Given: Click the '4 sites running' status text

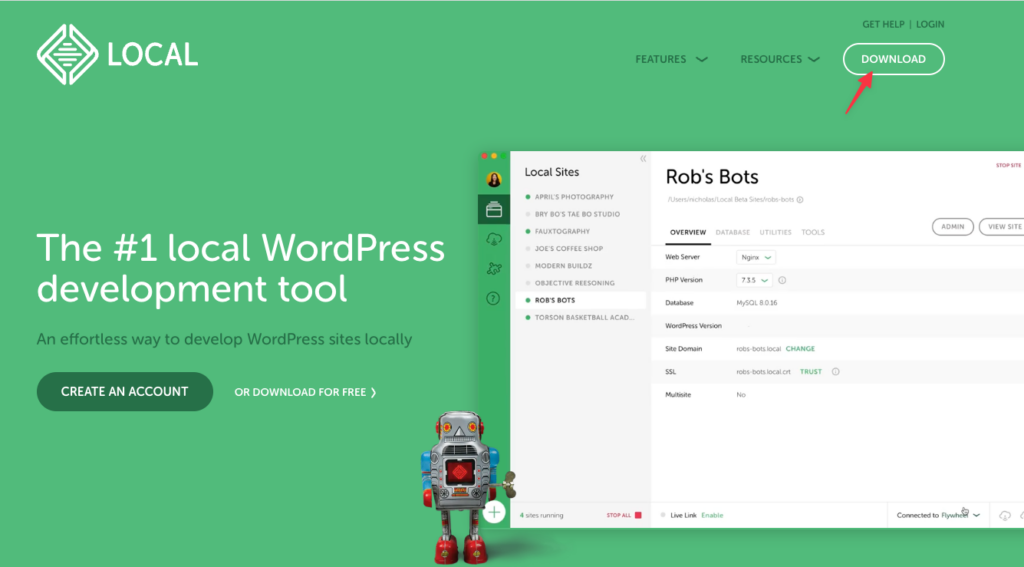Looking at the screenshot, I should click(x=541, y=515).
